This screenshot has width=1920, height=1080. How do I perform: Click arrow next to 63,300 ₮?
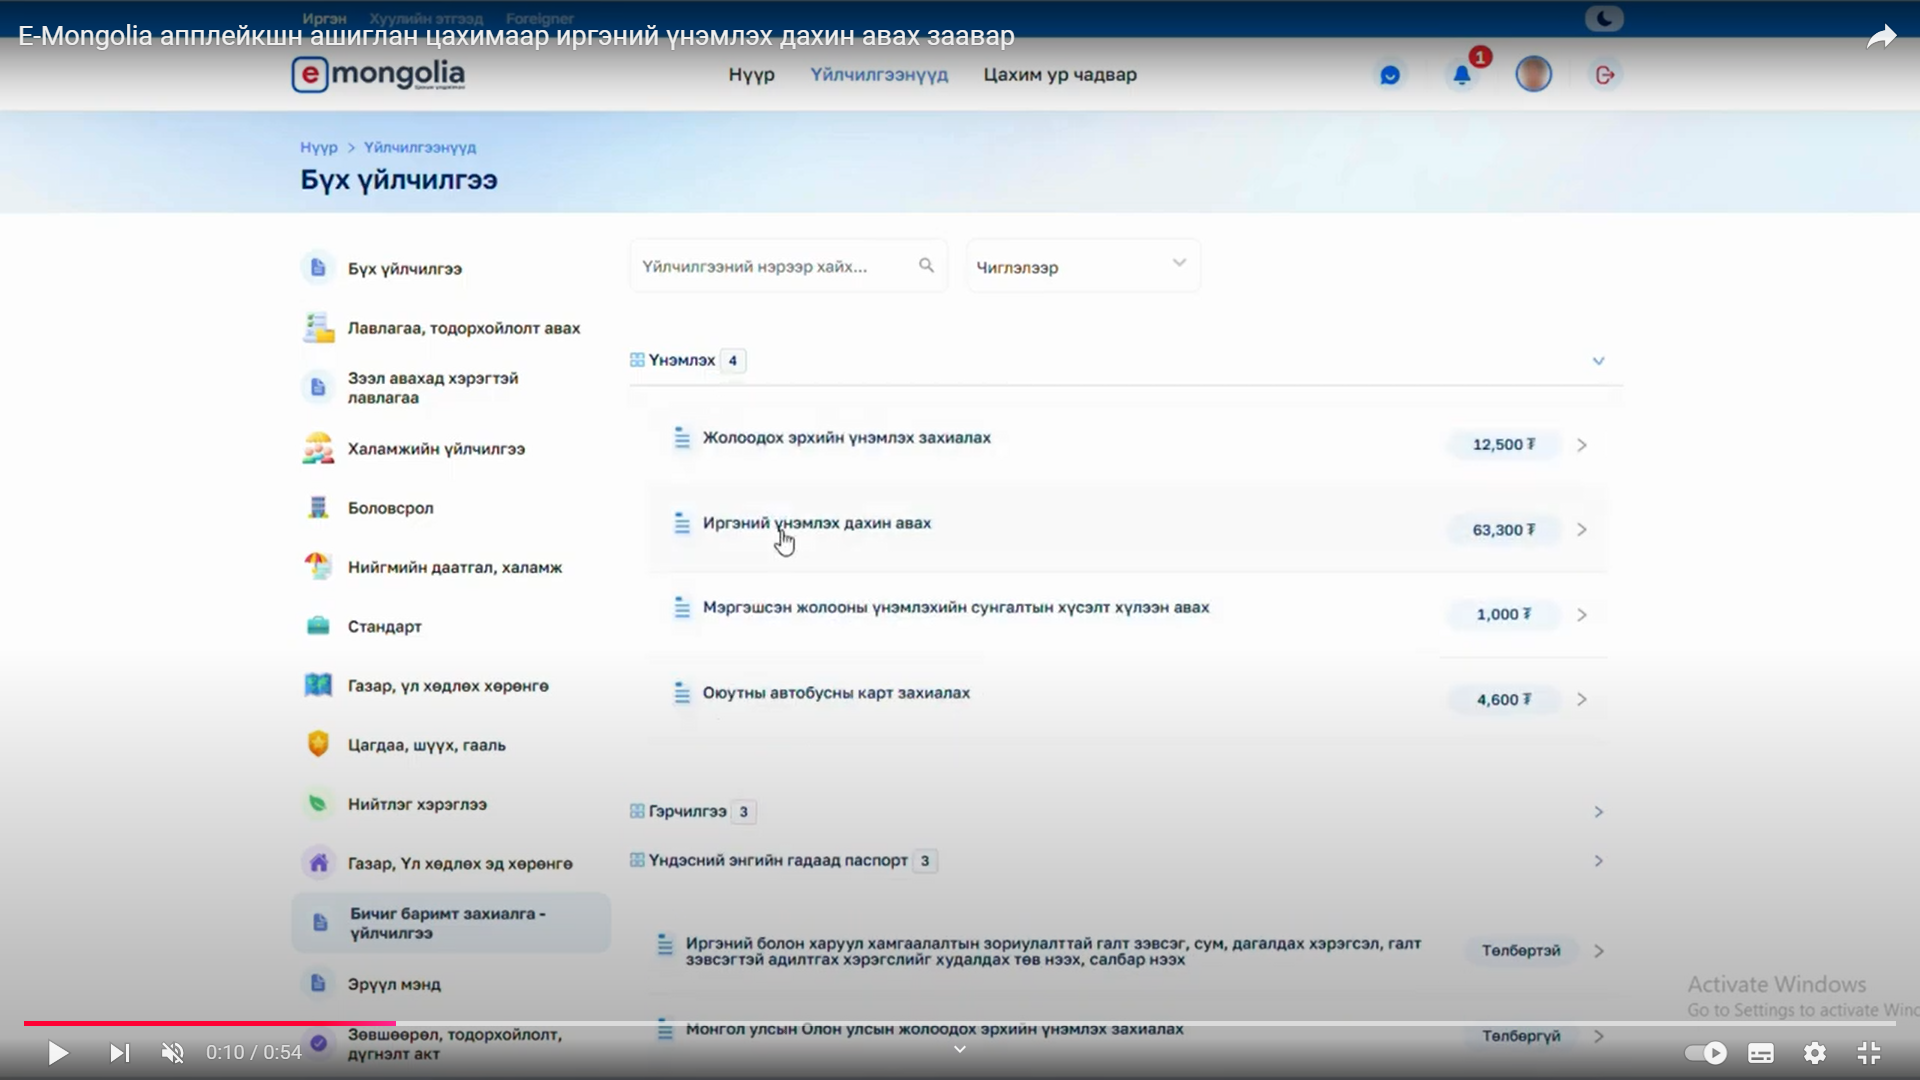click(1582, 530)
